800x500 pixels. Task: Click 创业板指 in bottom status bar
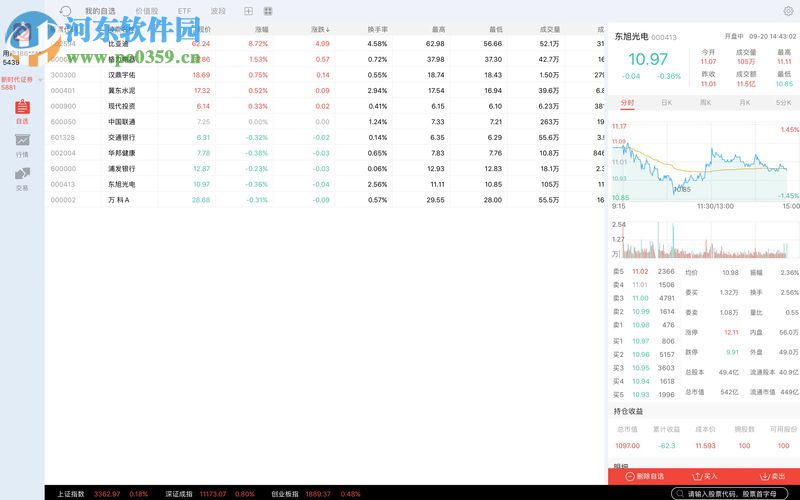coord(285,494)
